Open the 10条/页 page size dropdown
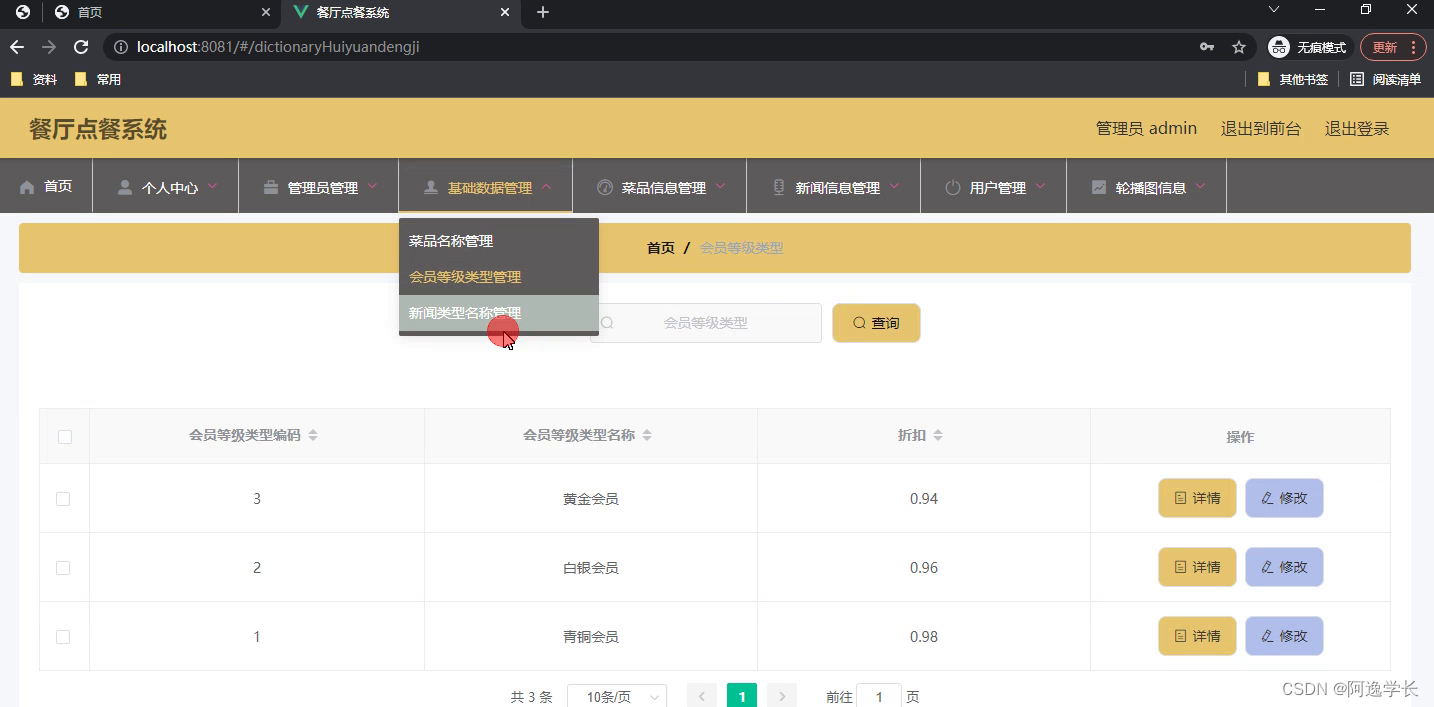 pyautogui.click(x=617, y=697)
